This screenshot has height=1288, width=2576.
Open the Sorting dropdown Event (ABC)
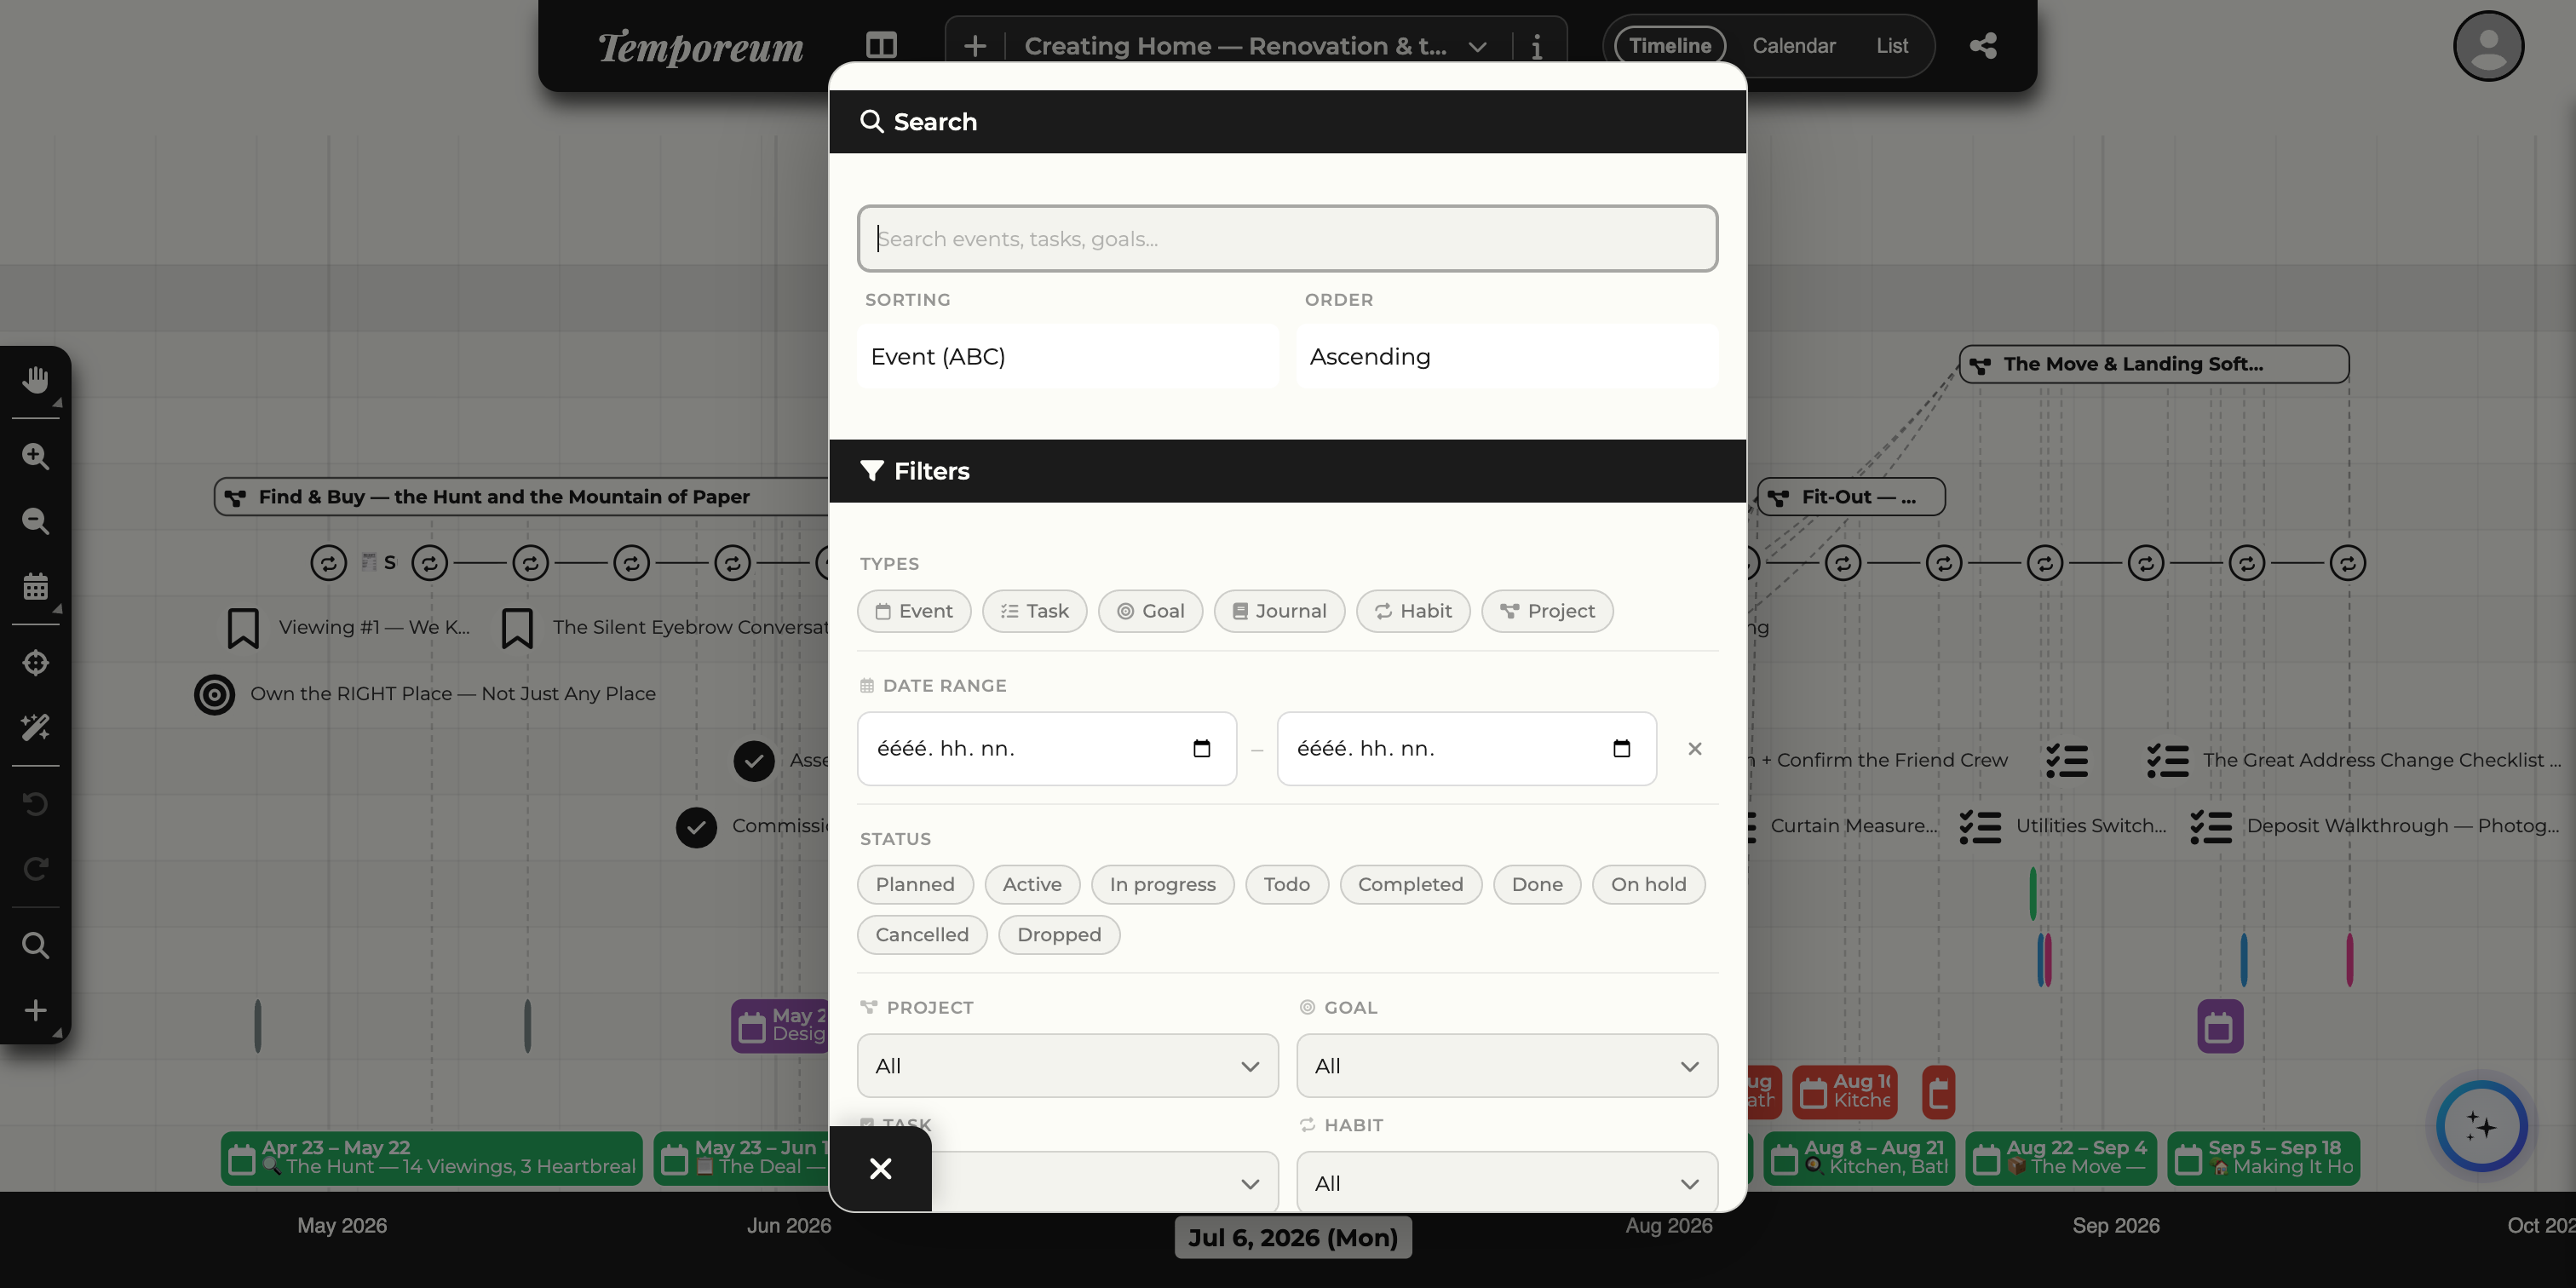coord(1067,356)
